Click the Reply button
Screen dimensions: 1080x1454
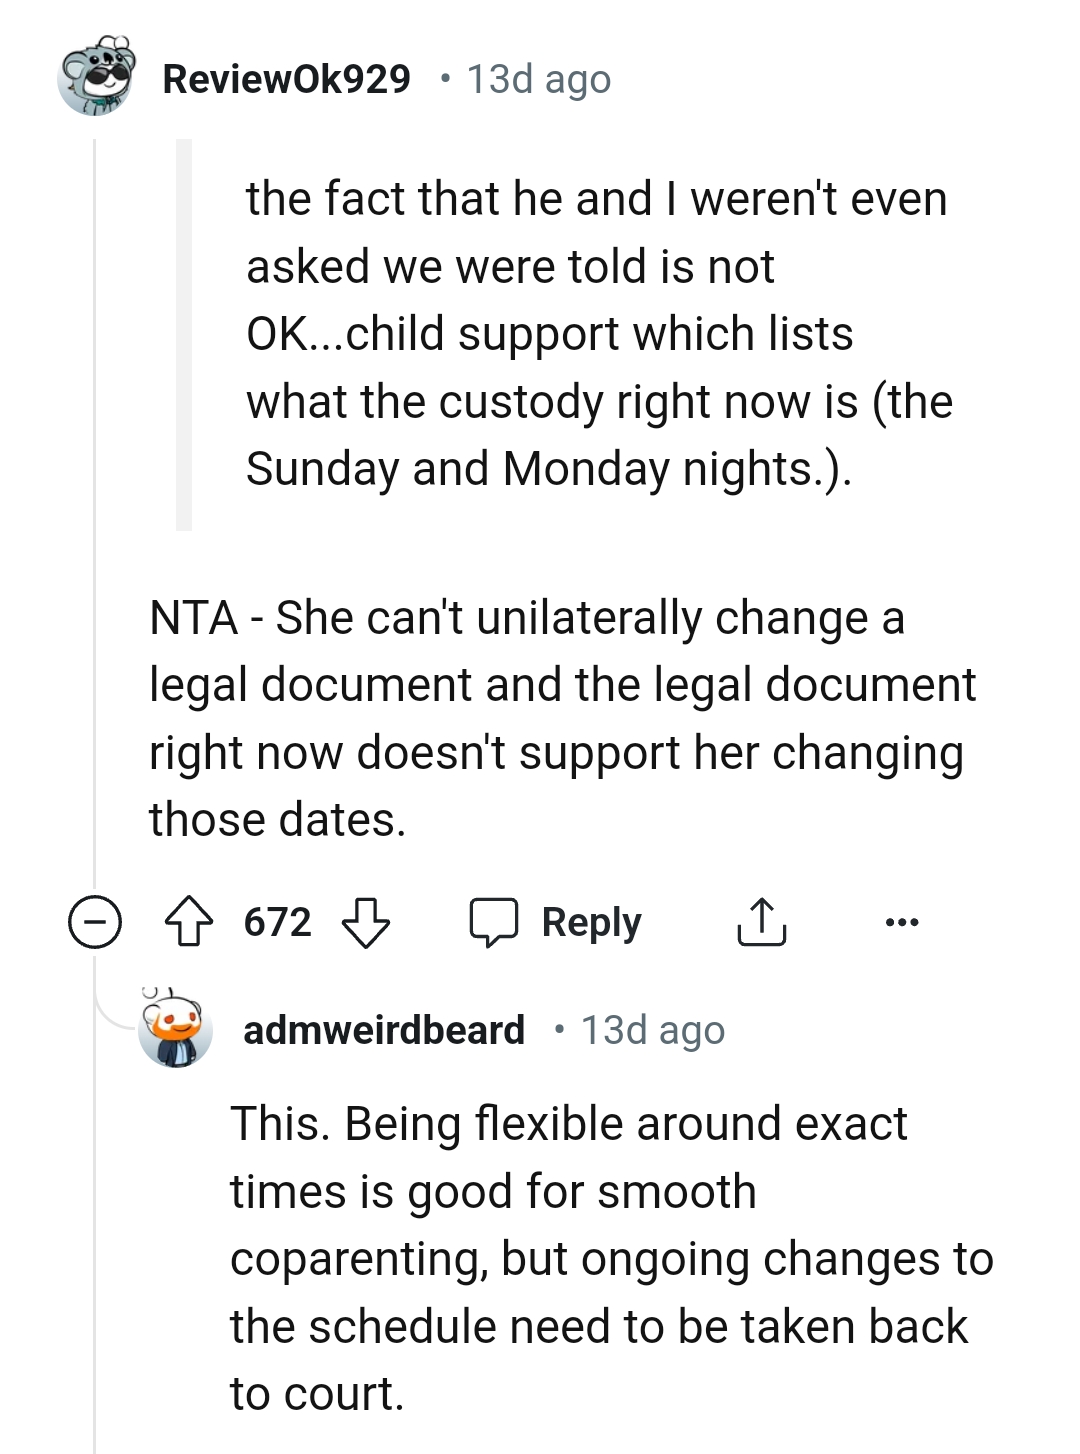(x=588, y=921)
